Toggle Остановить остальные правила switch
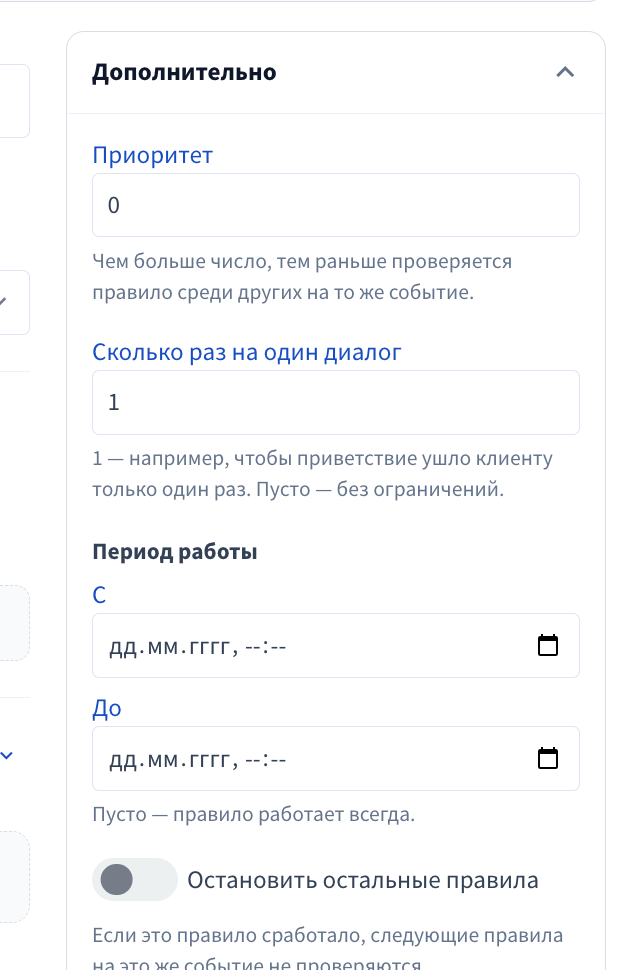620x970 pixels. coord(134,880)
